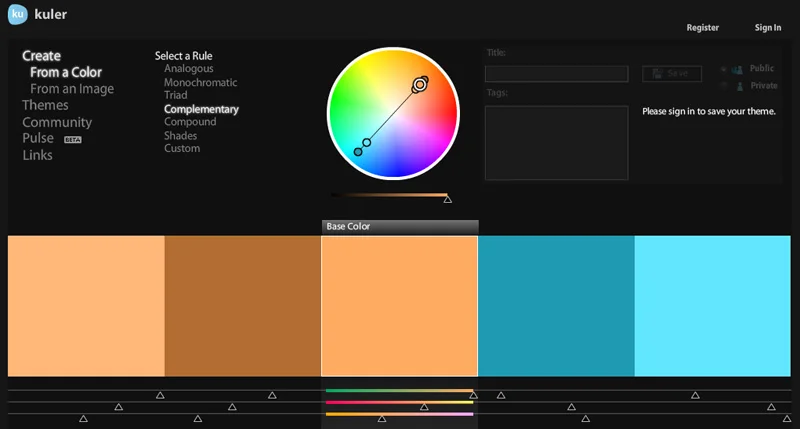Click handle on pink-to-yellow base color slider

pos(424,407)
